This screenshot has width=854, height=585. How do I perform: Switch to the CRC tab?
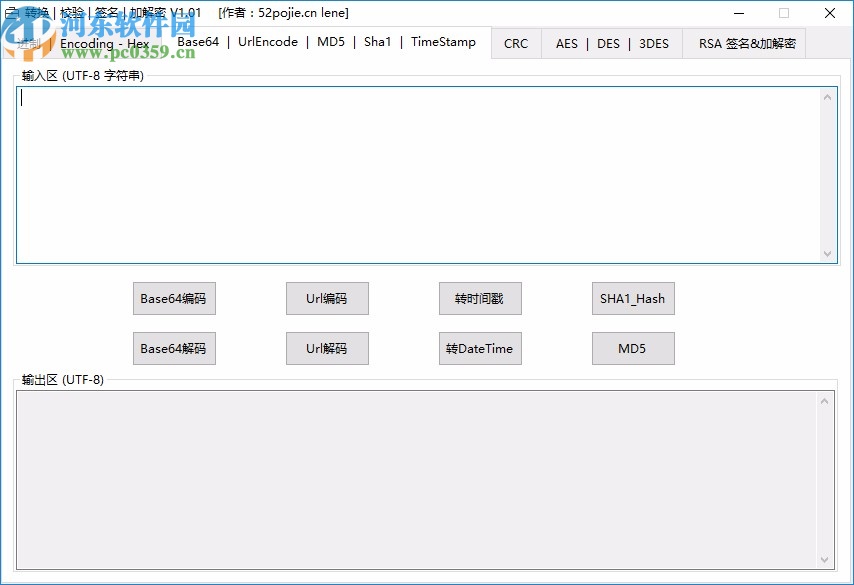515,43
